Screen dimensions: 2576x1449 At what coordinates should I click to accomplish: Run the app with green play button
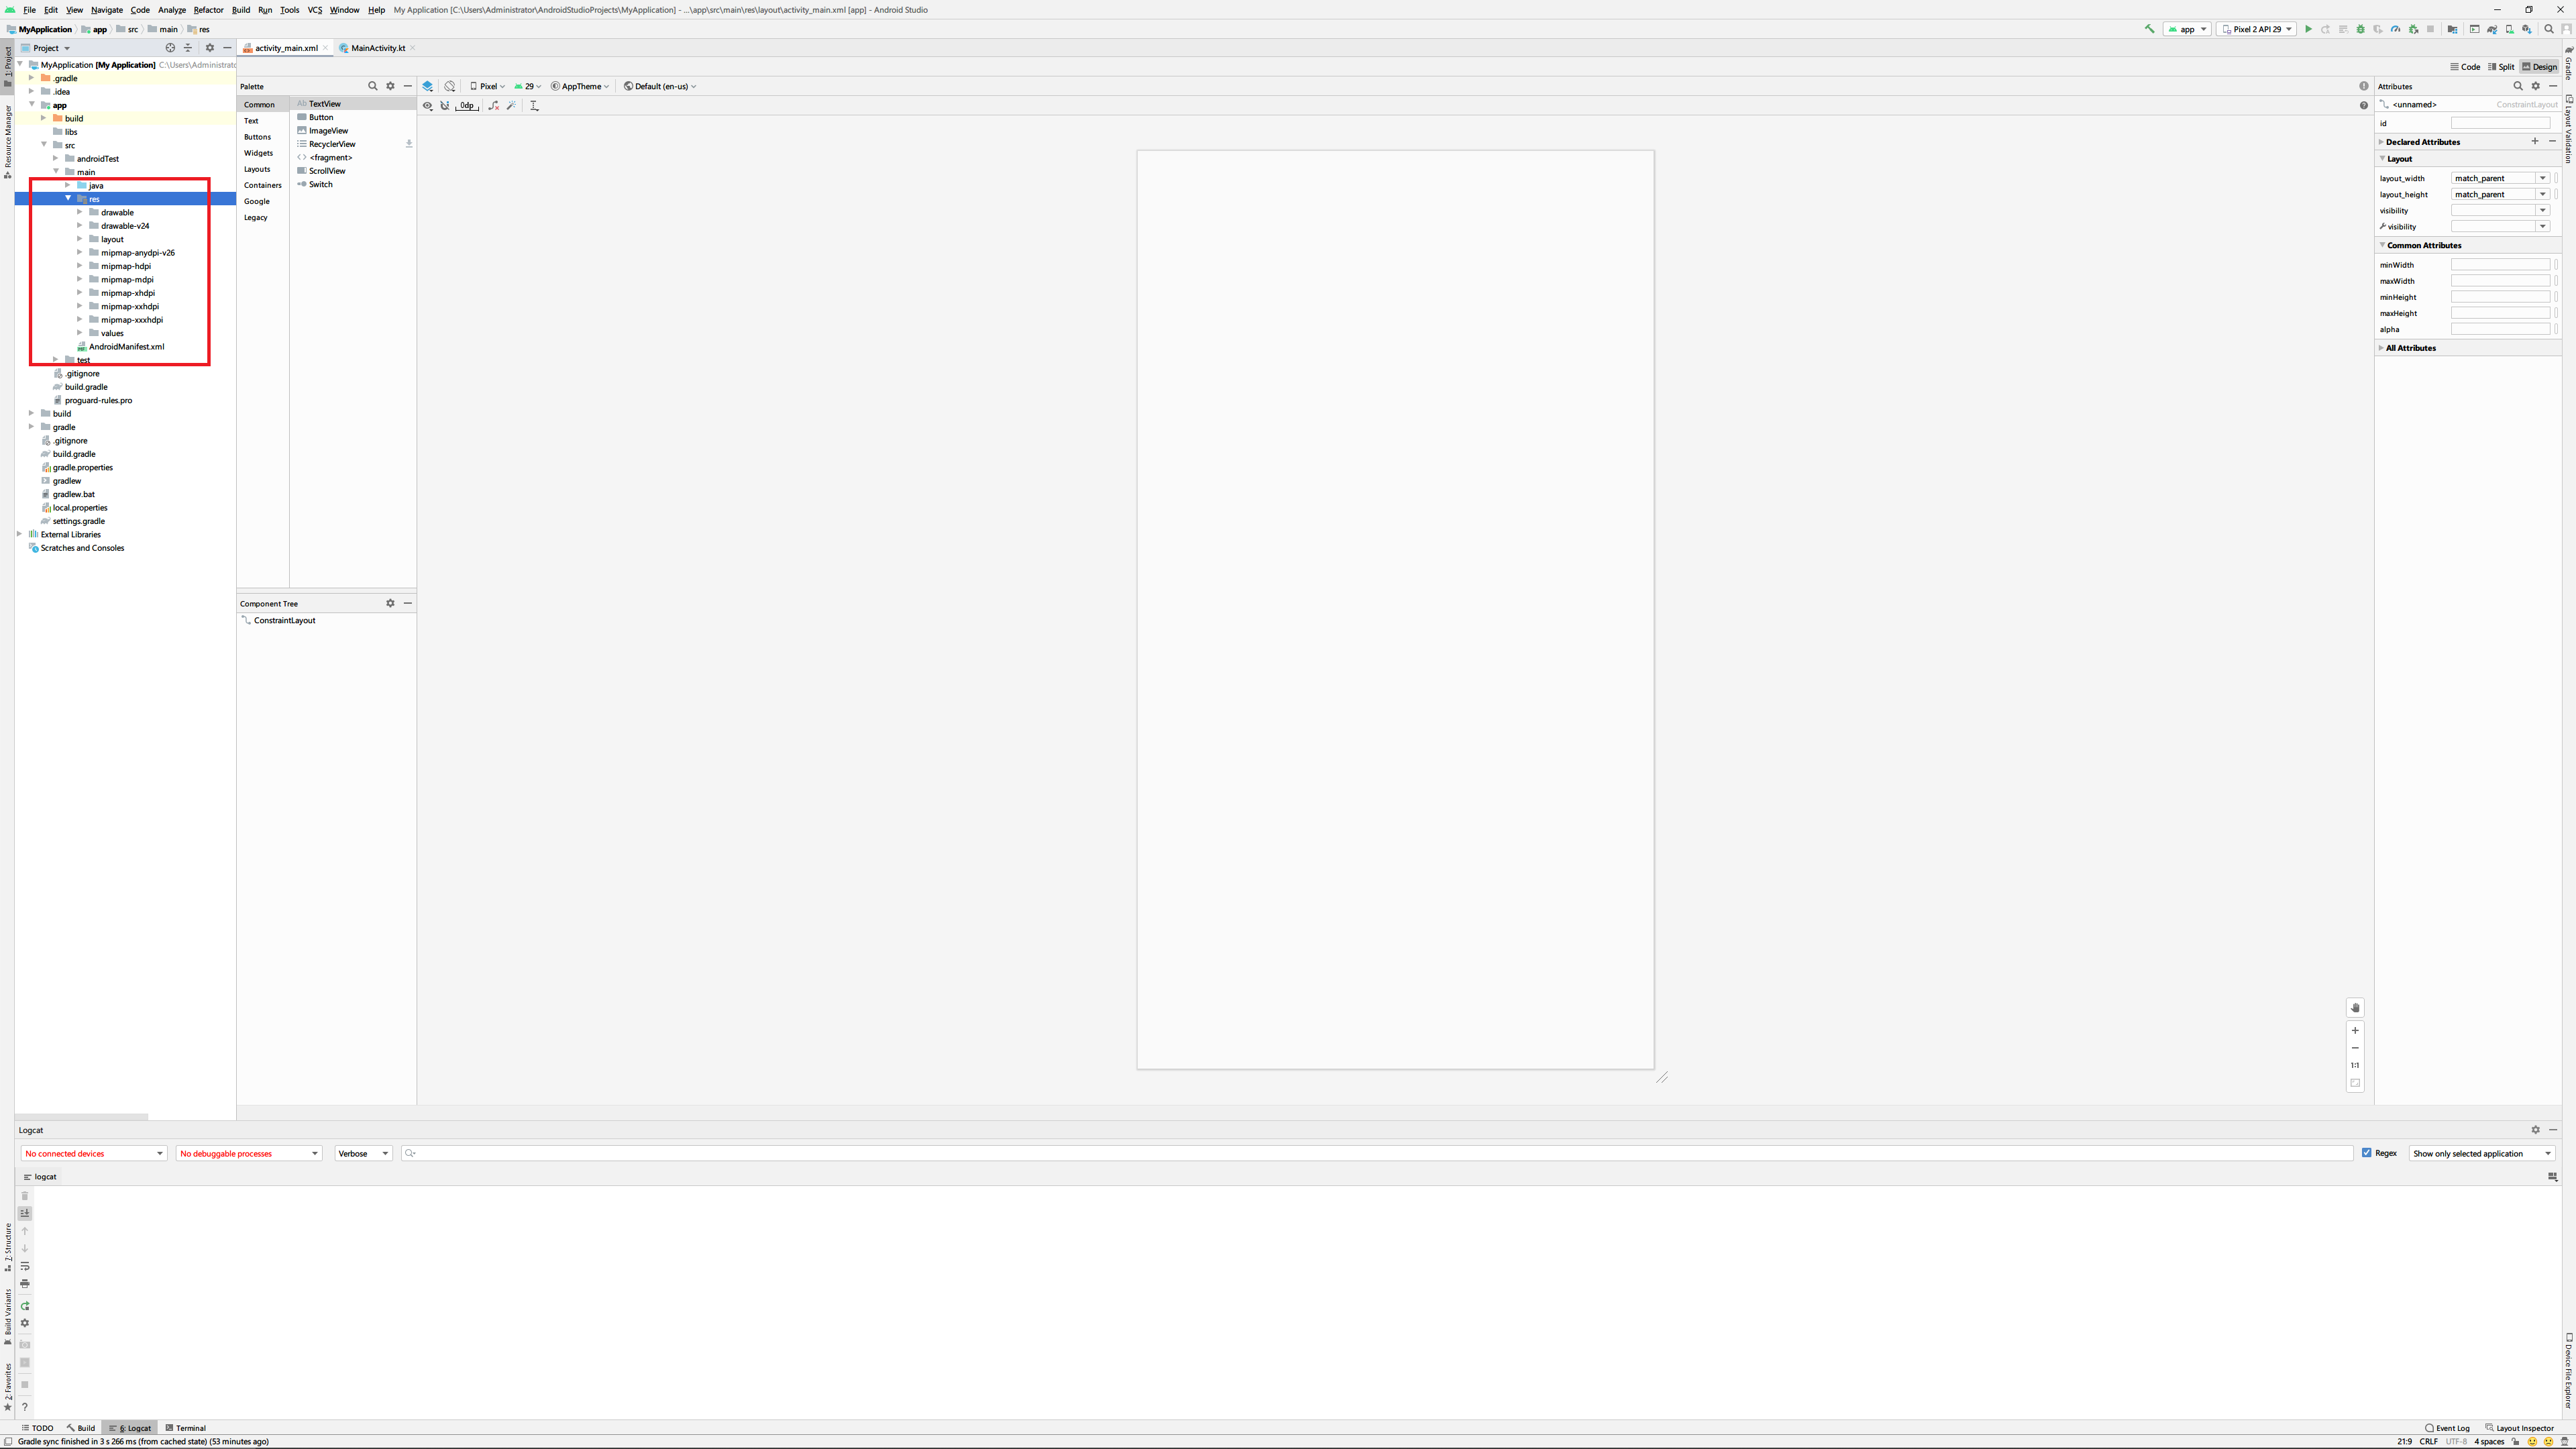2308,29
